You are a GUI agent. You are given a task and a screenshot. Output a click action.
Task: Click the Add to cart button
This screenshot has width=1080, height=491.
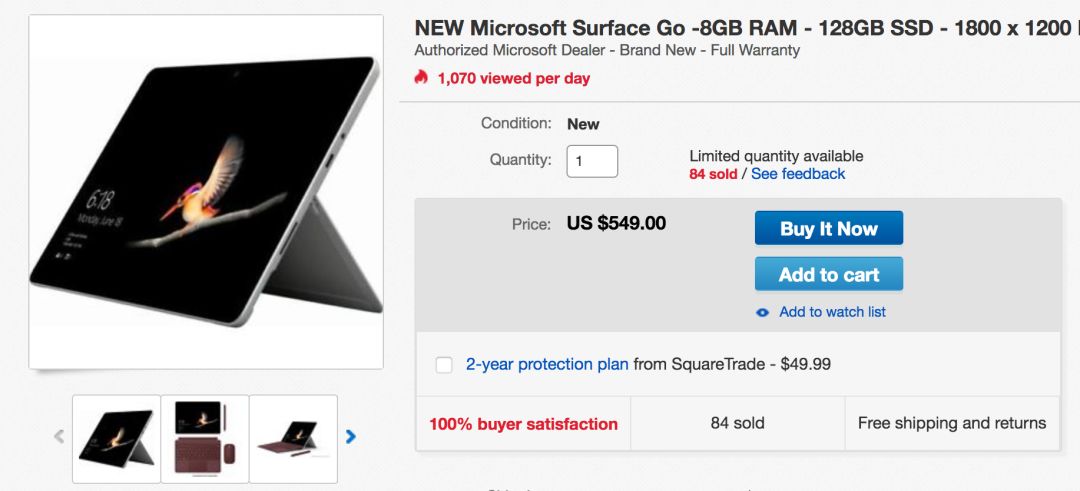click(828, 274)
